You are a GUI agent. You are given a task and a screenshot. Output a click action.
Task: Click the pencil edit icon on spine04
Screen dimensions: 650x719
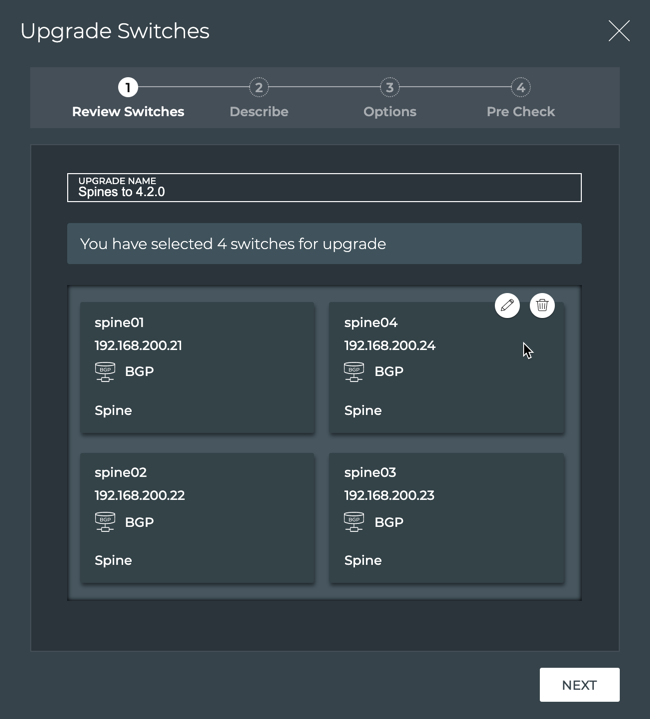point(507,305)
